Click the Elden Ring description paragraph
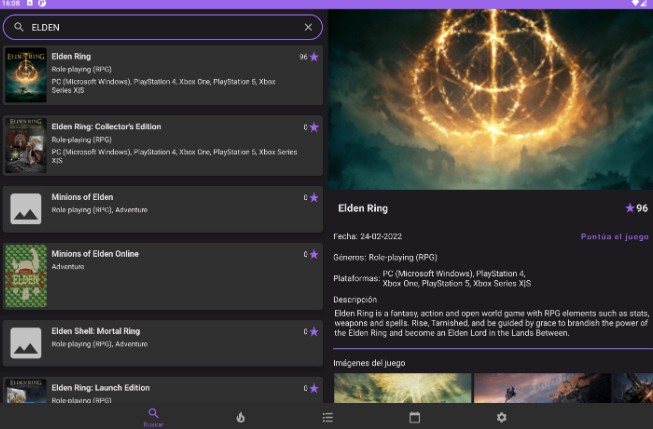653x429 pixels. pos(491,323)
